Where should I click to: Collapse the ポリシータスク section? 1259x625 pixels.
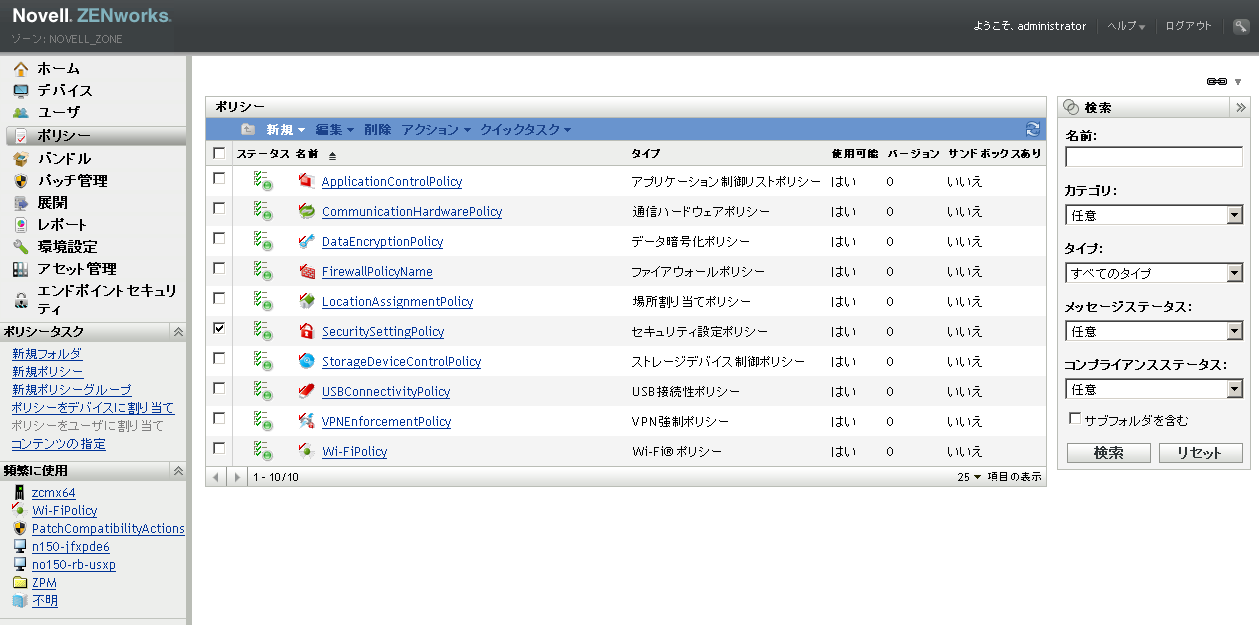click(177, 331)
